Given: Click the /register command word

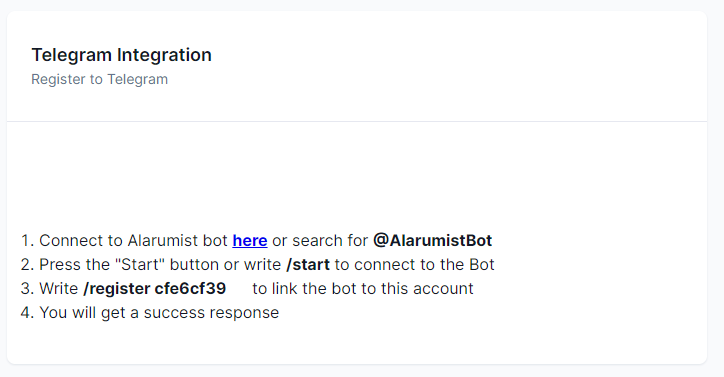Looking at the screenshot, I should tap(117, 289).
